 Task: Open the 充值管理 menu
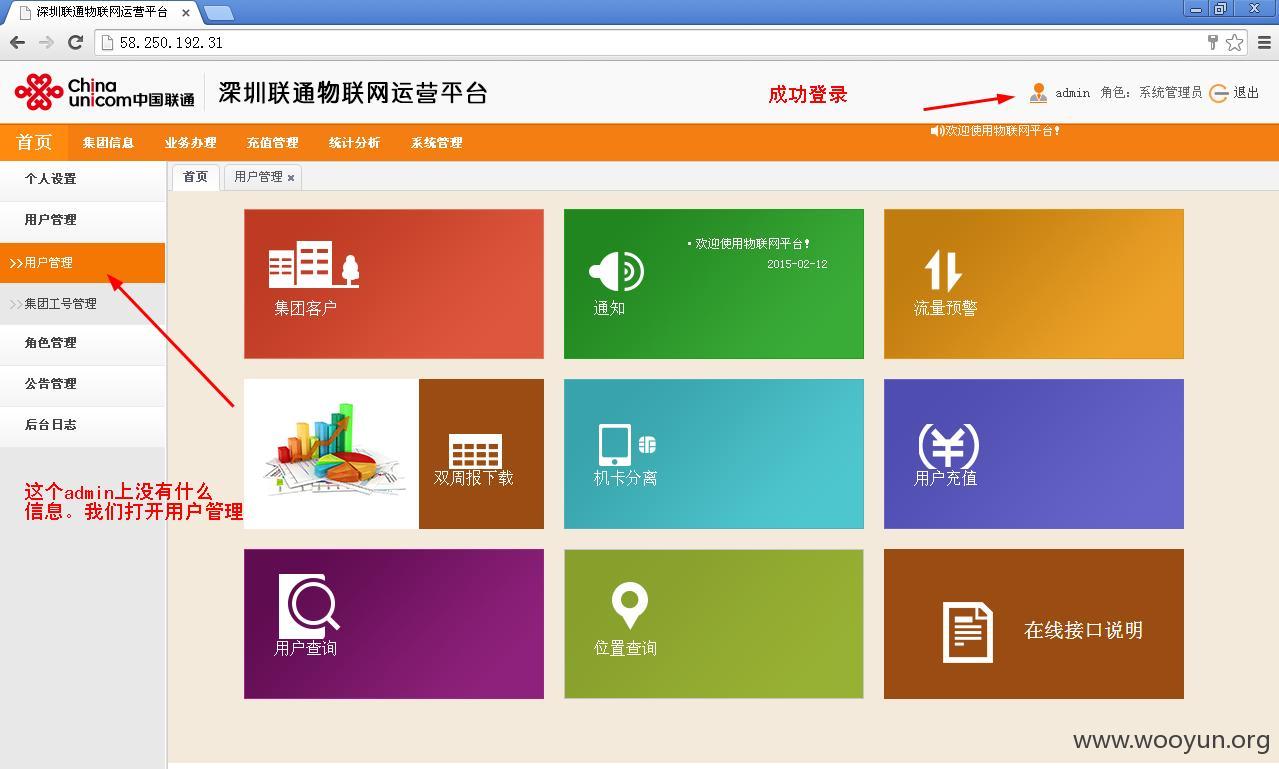click(272, 142)
